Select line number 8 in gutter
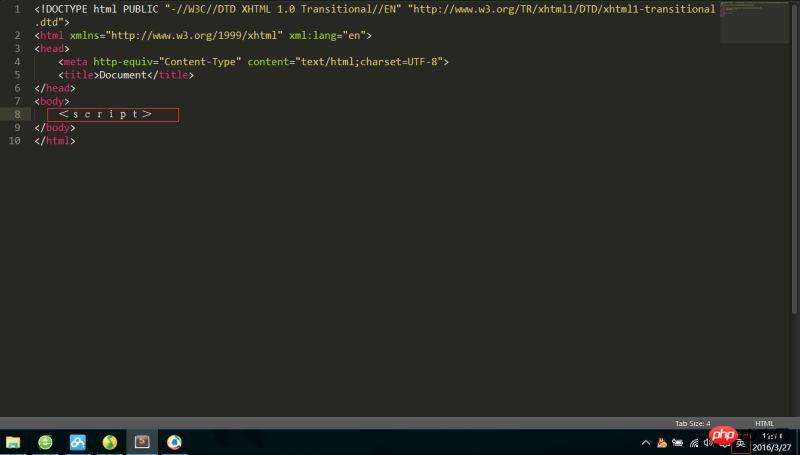Screen dimensions: 800x455 click(17, 114)
